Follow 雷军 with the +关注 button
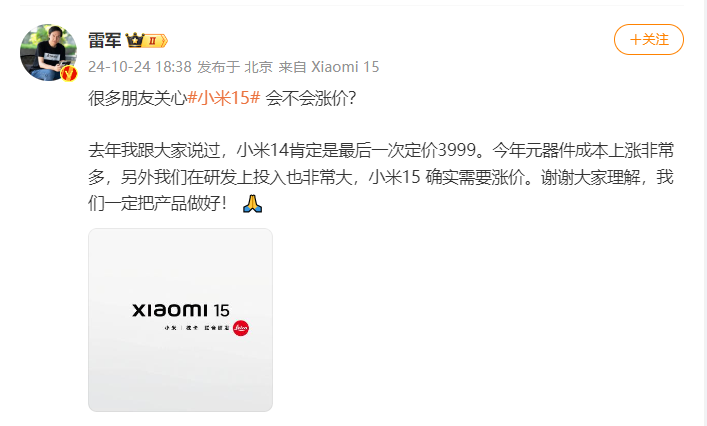The height and width of the screenshot is (426, 707). pyautogui.click(x=648, y=40)
